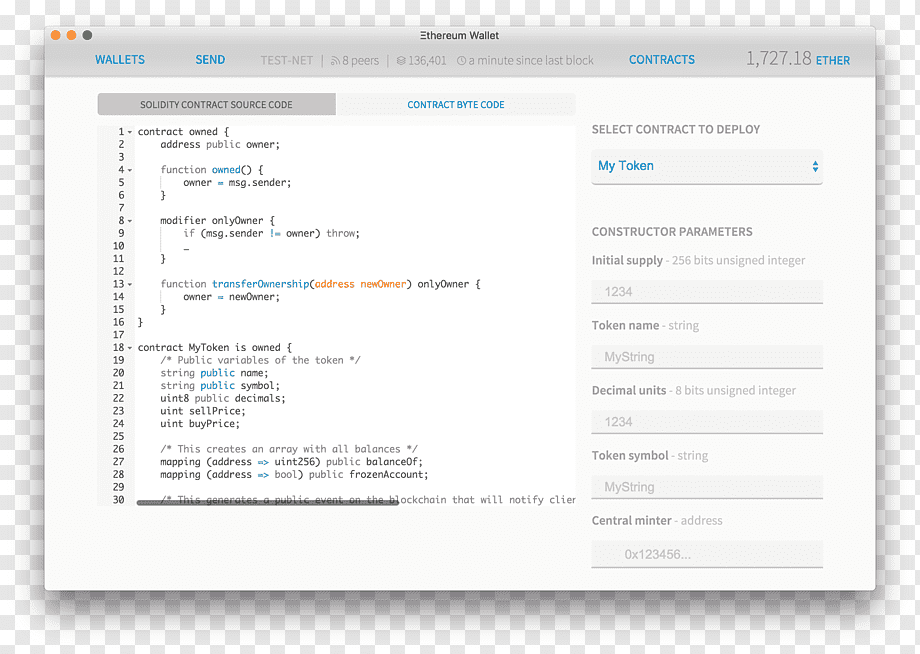Click the Initial supply input field

(x=707, y=292)
